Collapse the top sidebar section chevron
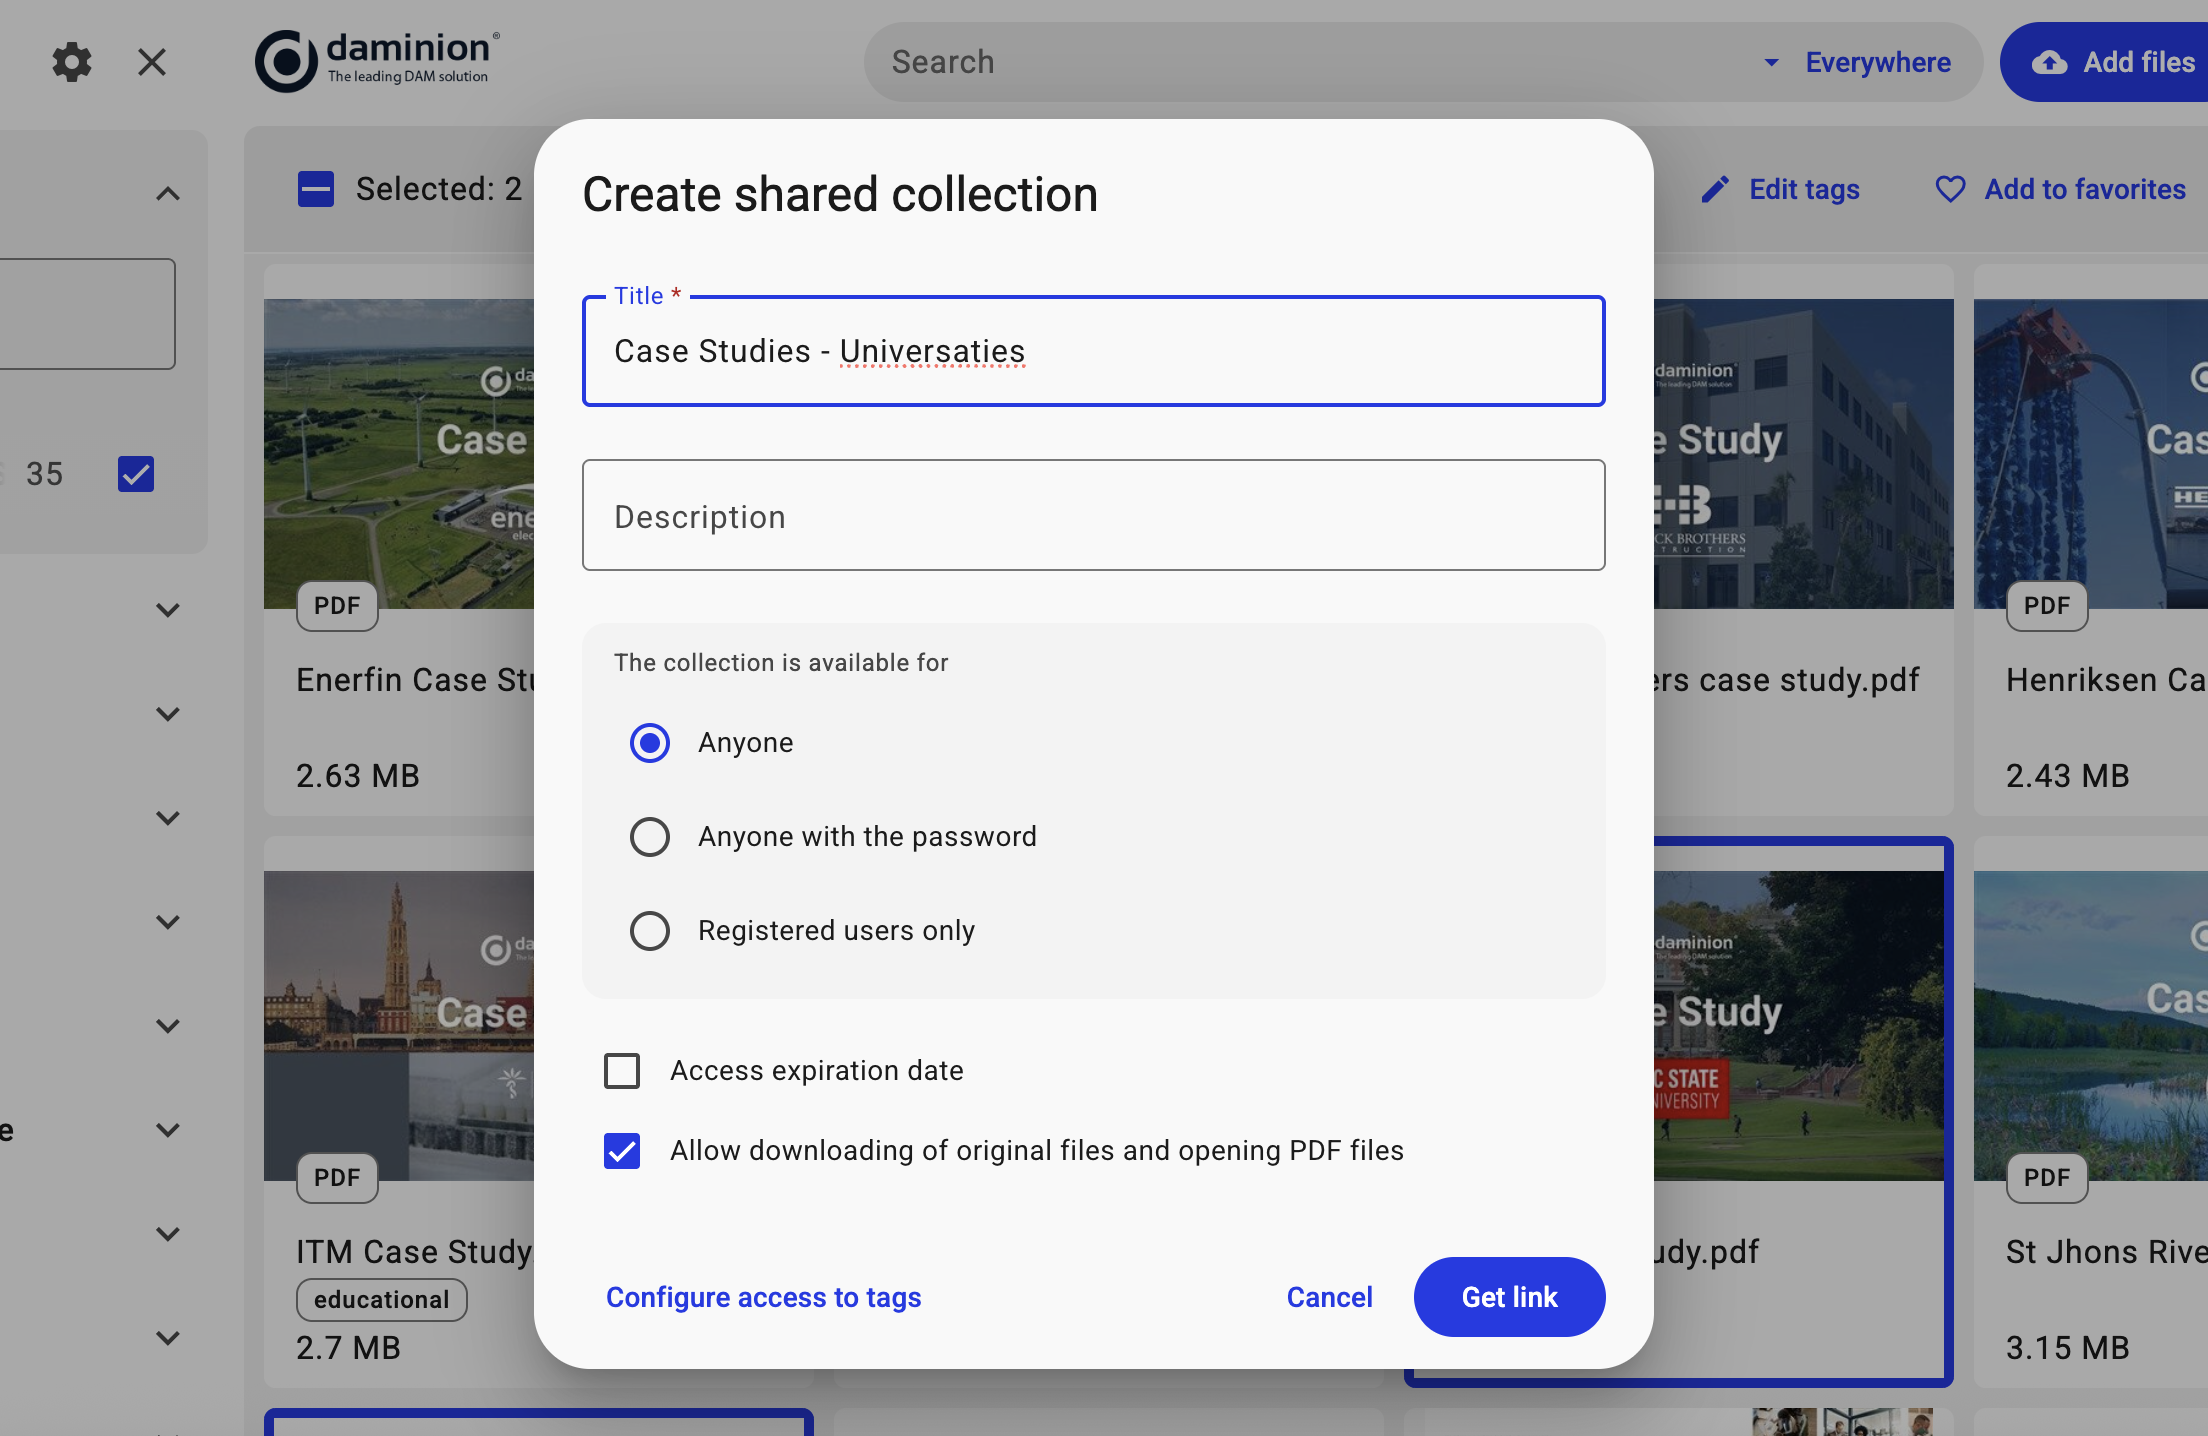This screenshot has height=1436, width=2208. pyautogui.click(x=168, y=193)
